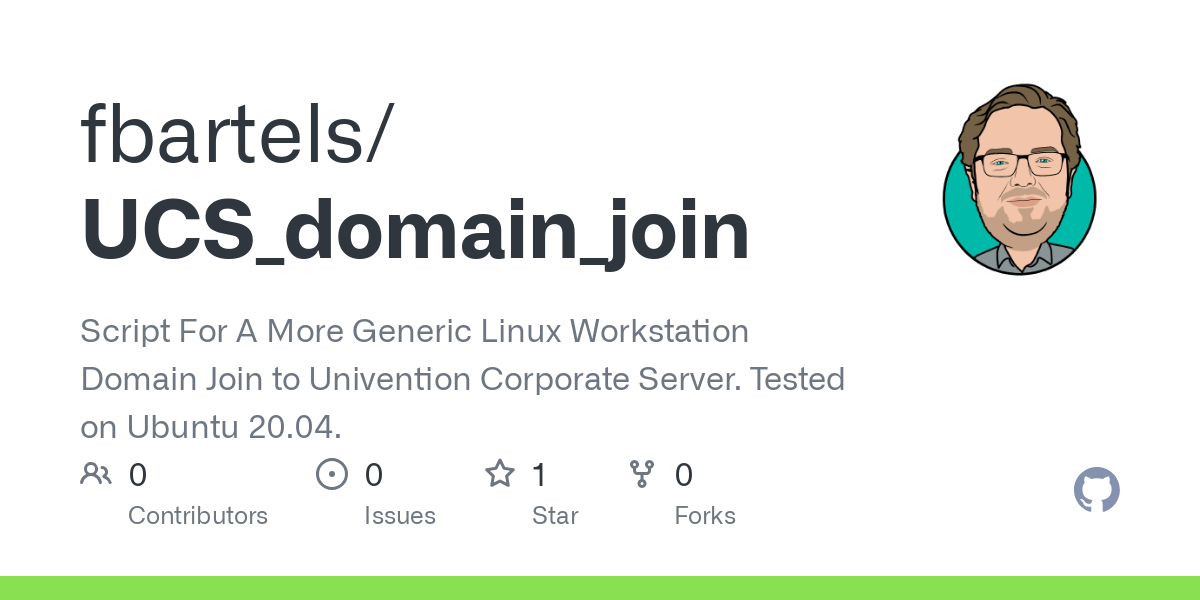Select the repository owner name fbartels/
Viewport: 1200px width, 600px height.
pyautogui.click(x=236, y=133)
